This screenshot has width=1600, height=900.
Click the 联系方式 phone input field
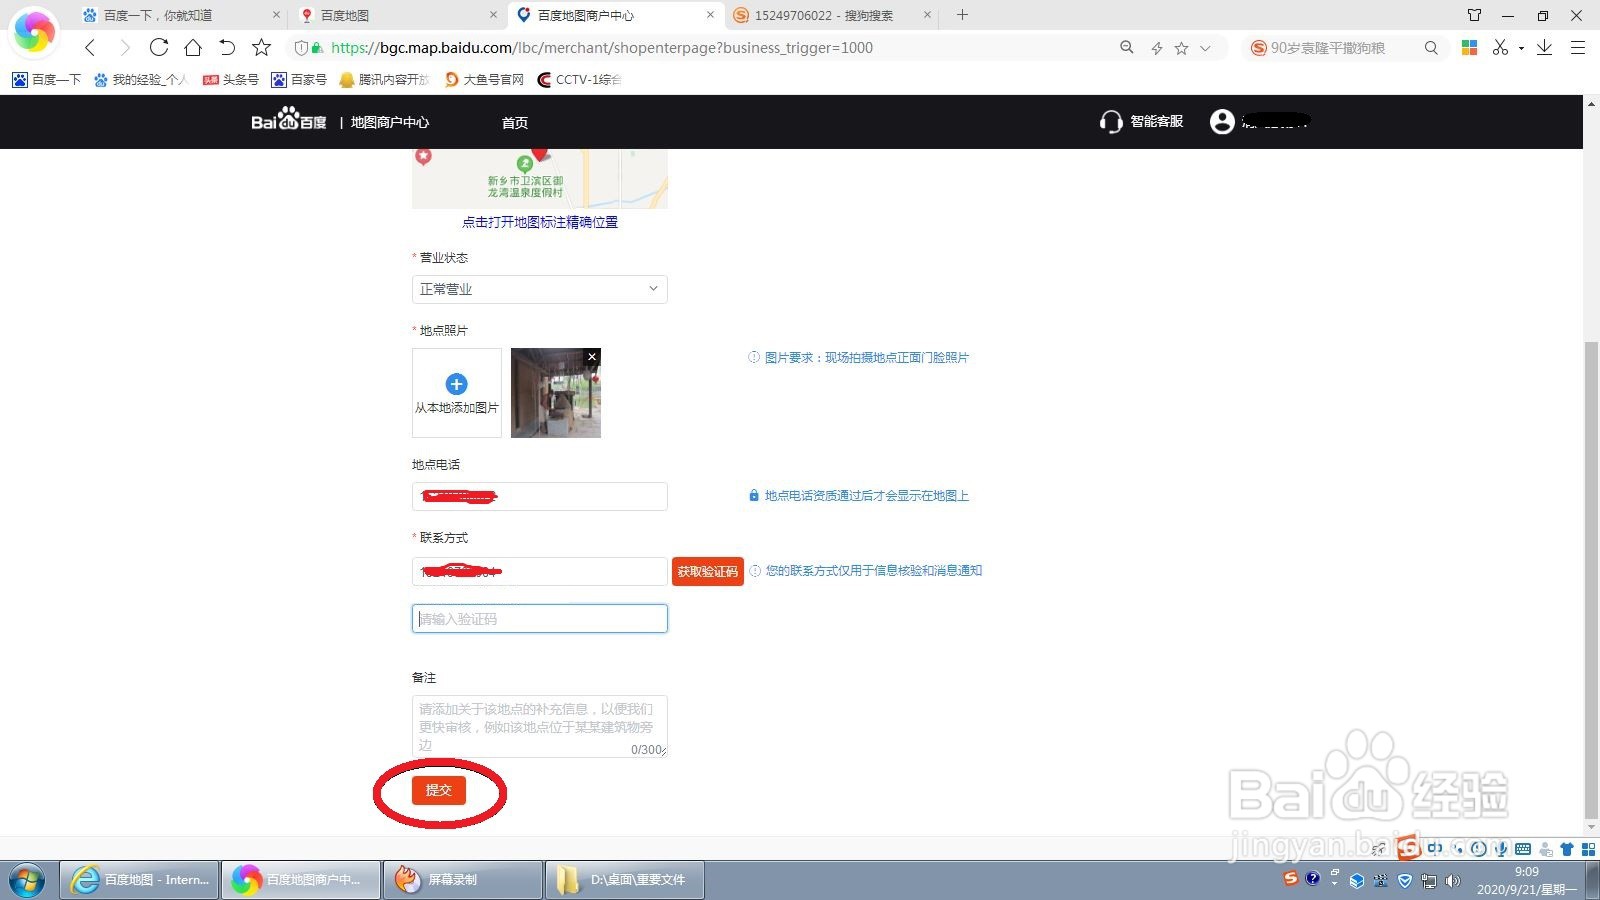tap(540, 571)
